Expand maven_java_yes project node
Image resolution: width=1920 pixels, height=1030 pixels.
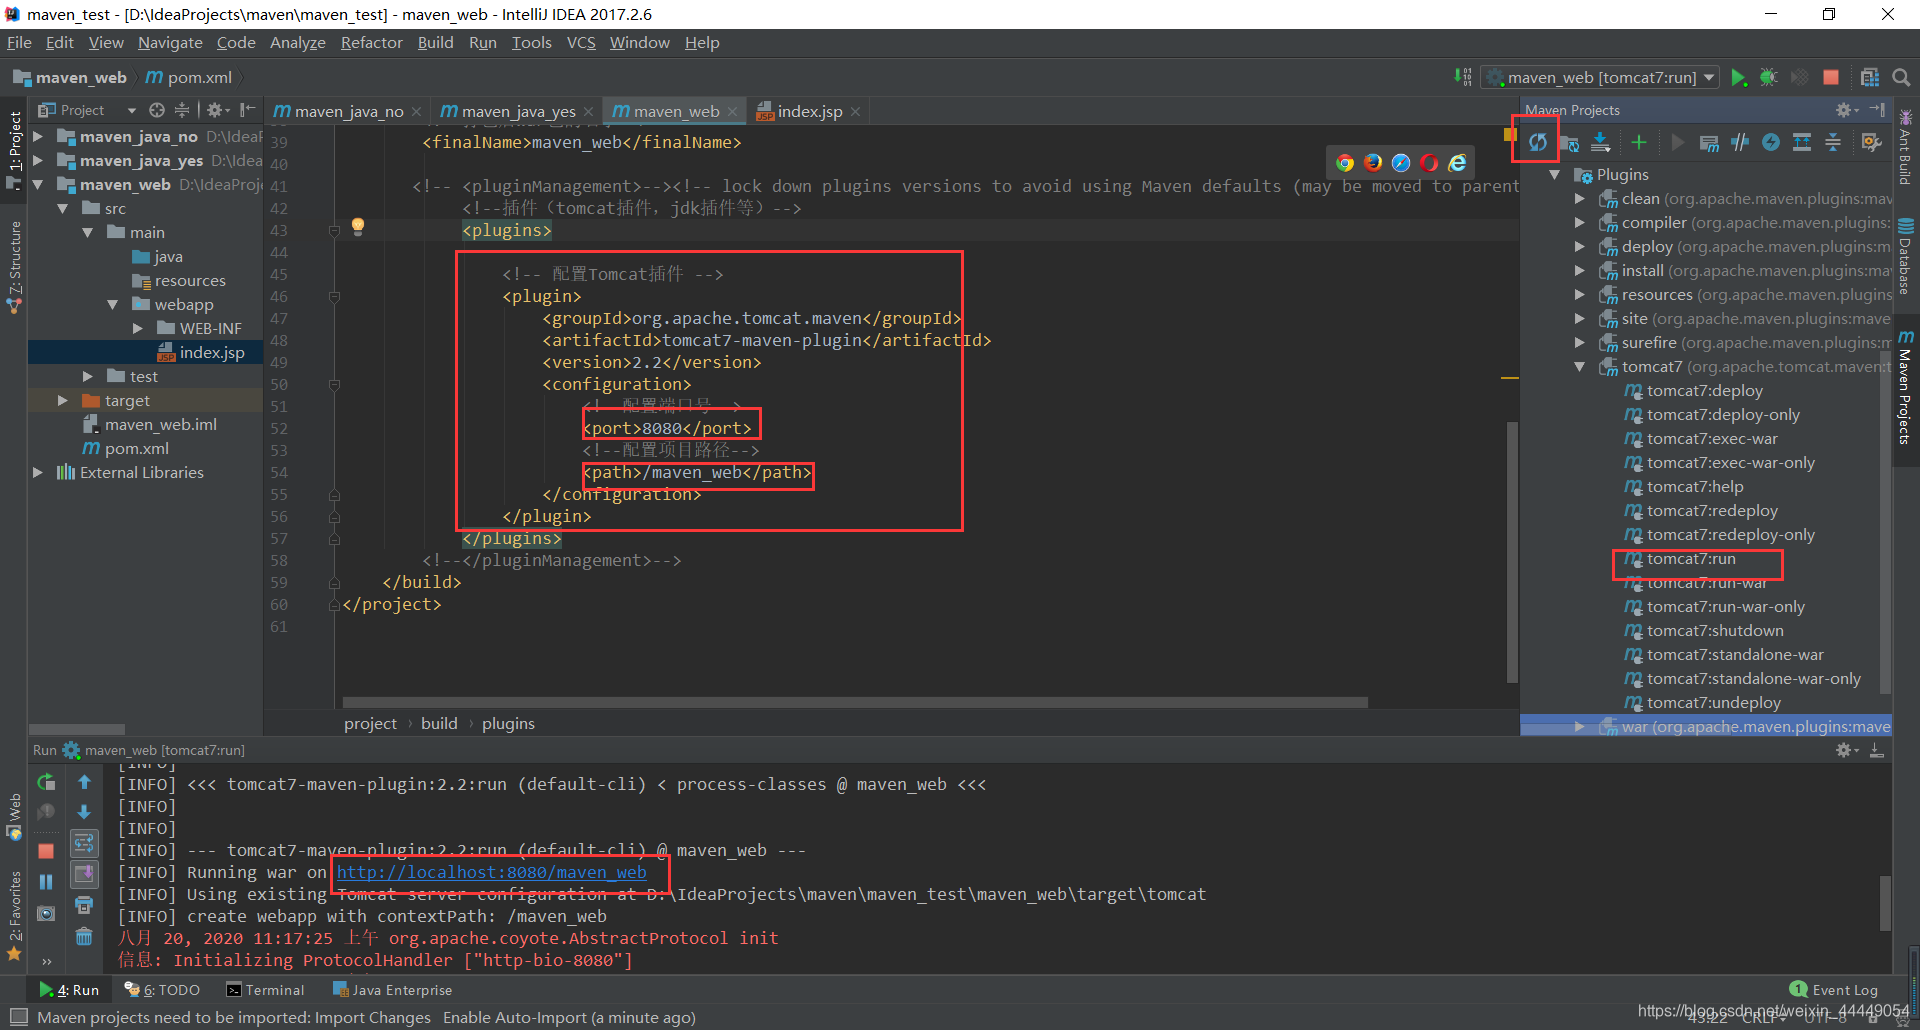38,160
